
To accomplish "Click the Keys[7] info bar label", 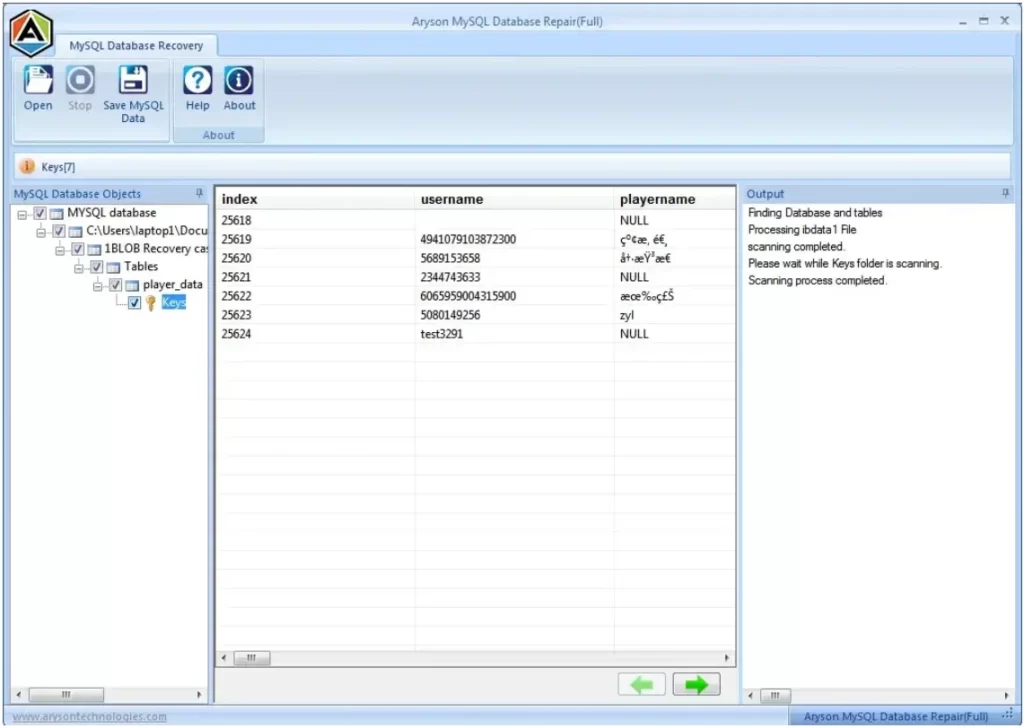I will click(x=58, y=167).
